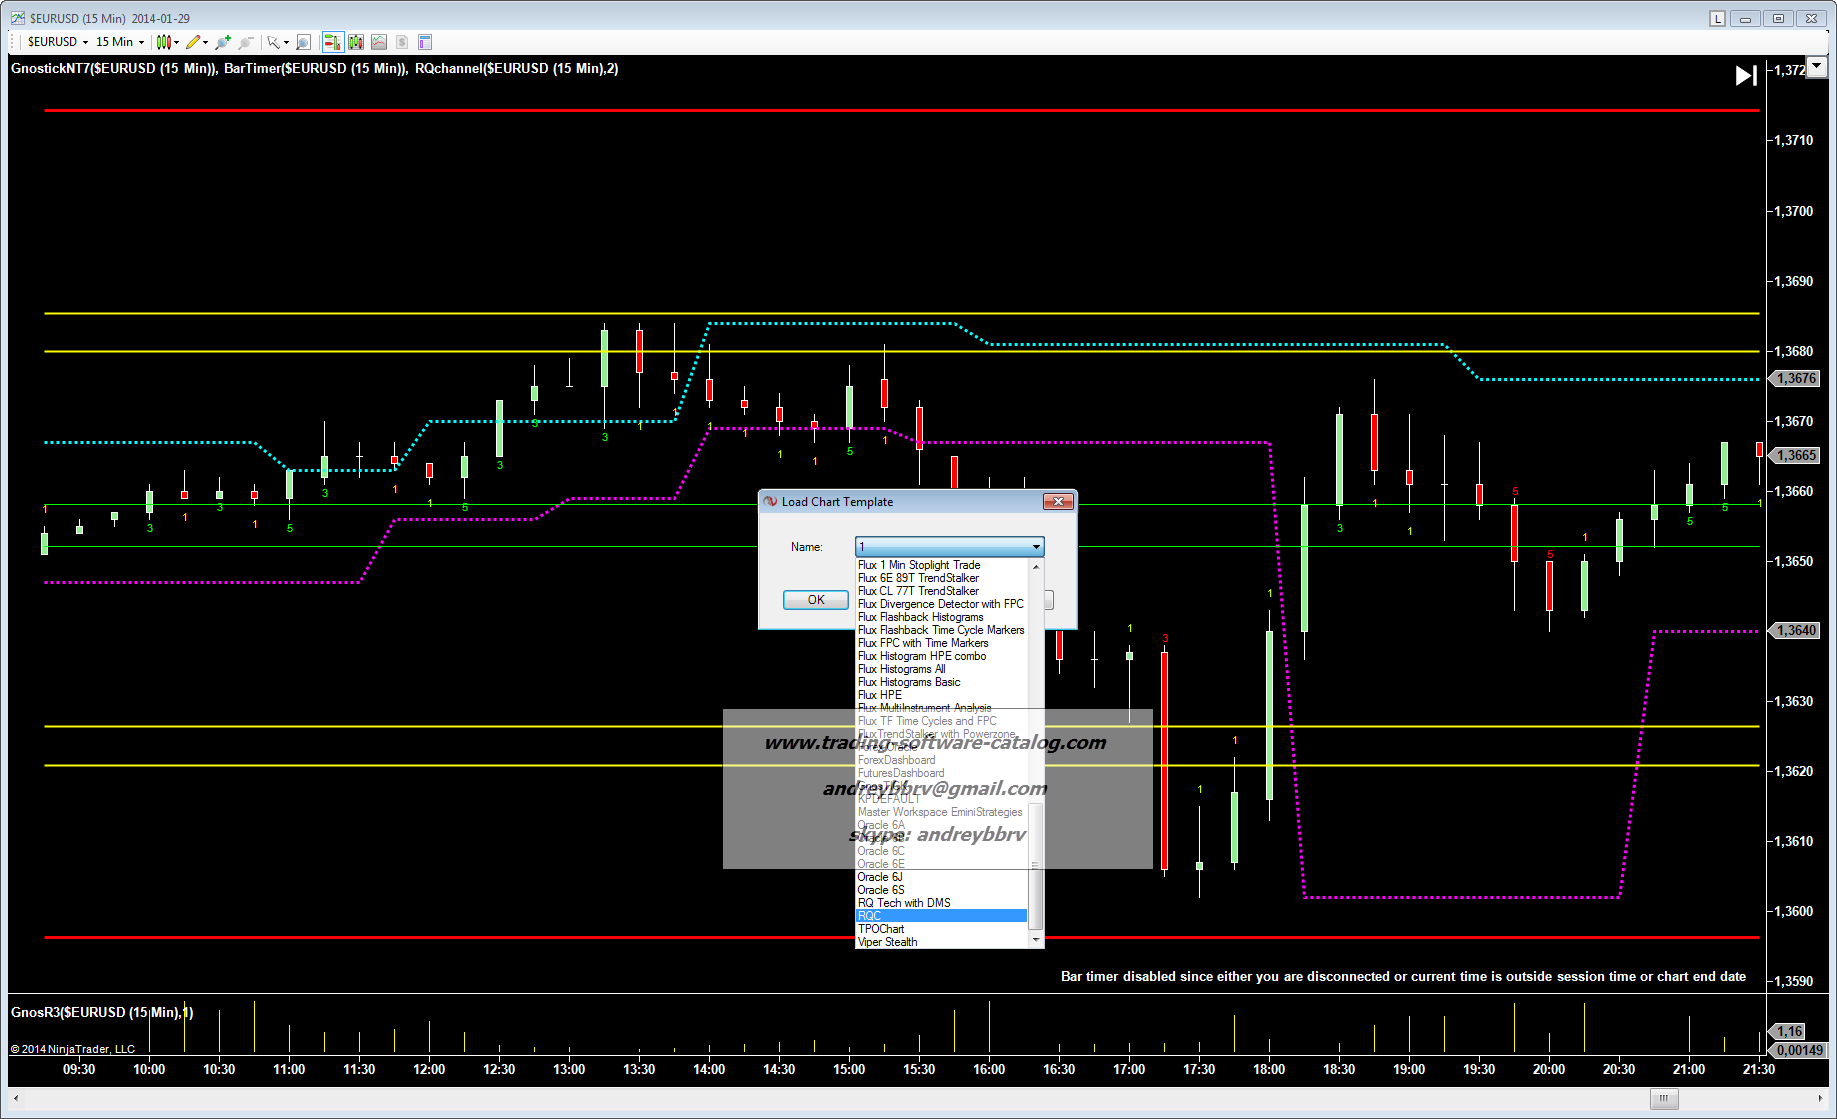Close the Load Chart Template dialog

pyautogui.click(x=1058, y=502)
